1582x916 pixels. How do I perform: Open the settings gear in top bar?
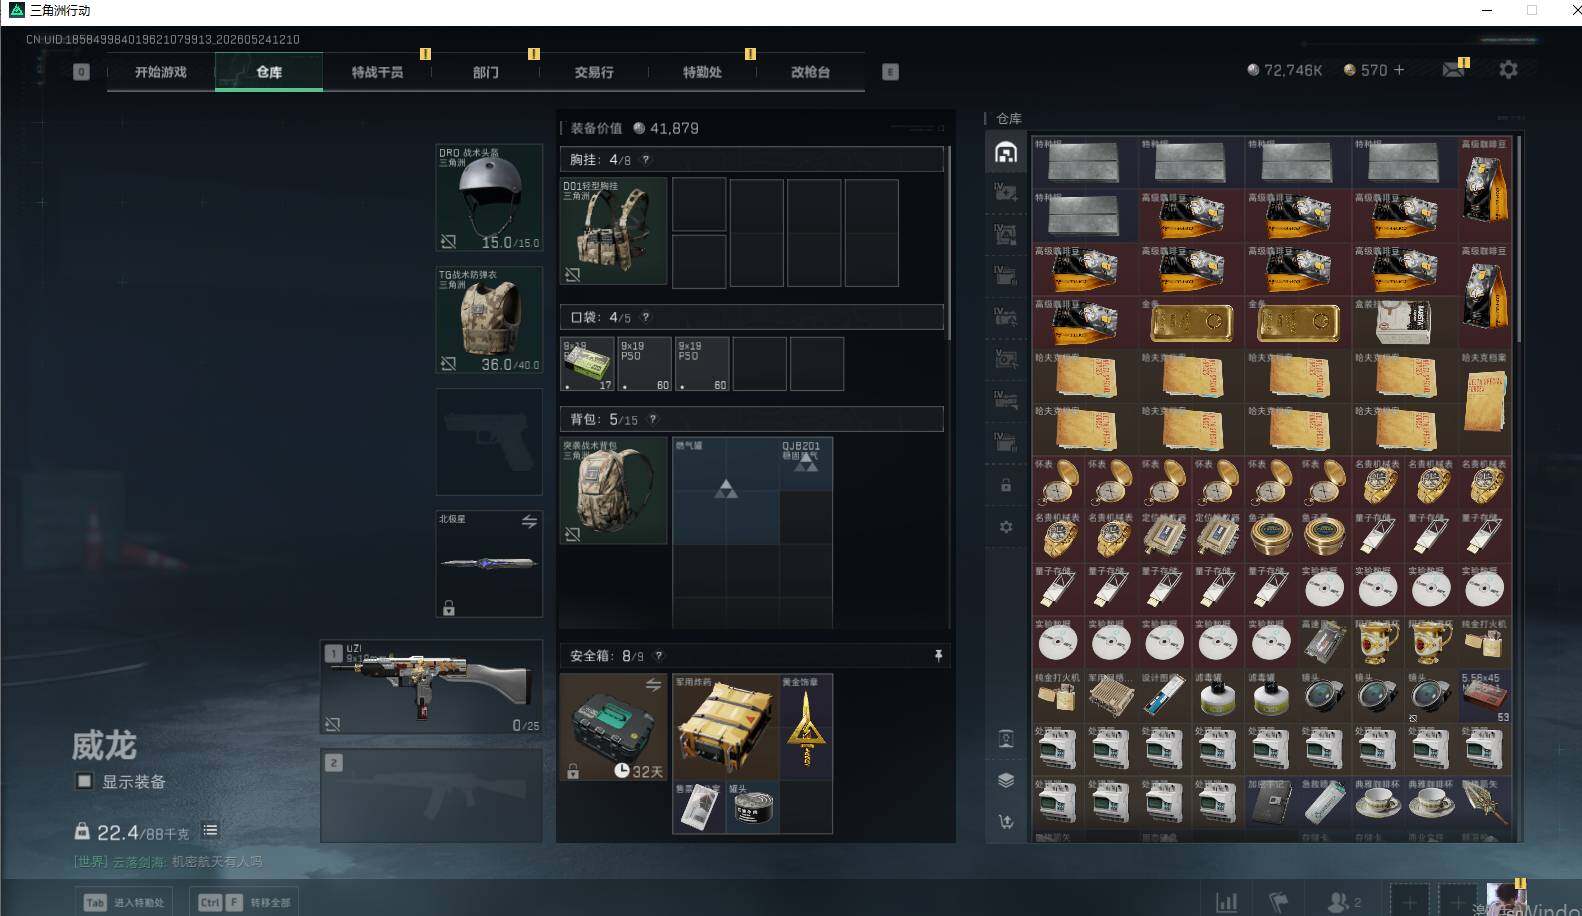tap(1508, 70)
